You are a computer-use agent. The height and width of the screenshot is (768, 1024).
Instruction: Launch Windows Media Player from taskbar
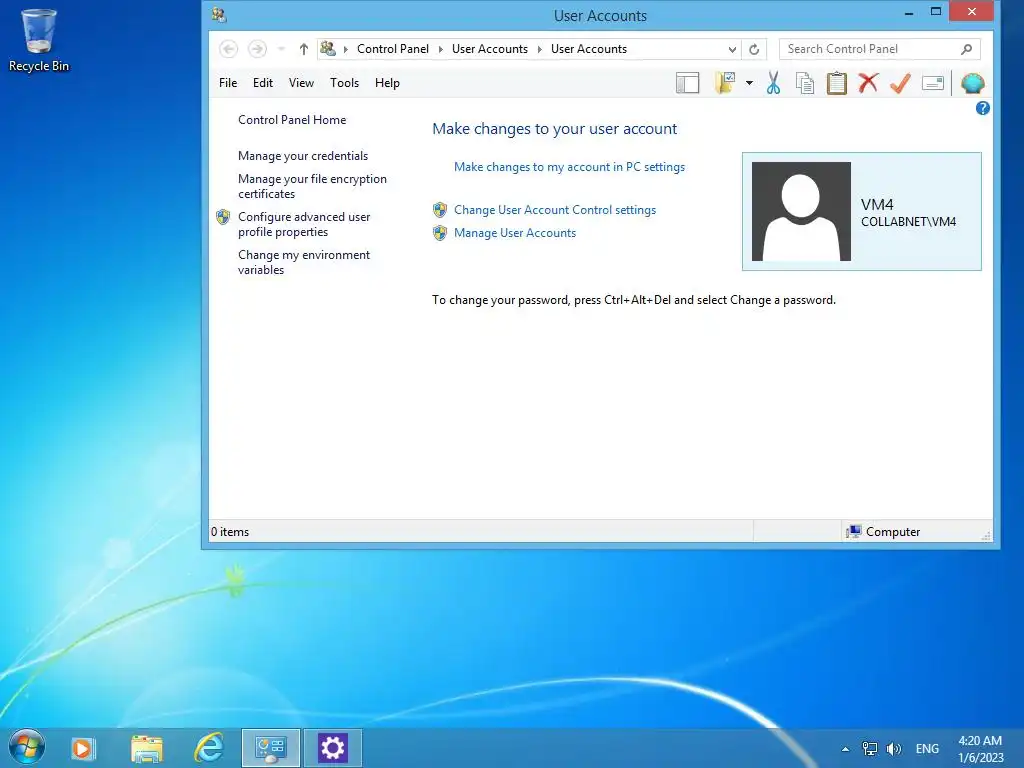(83, 748)
